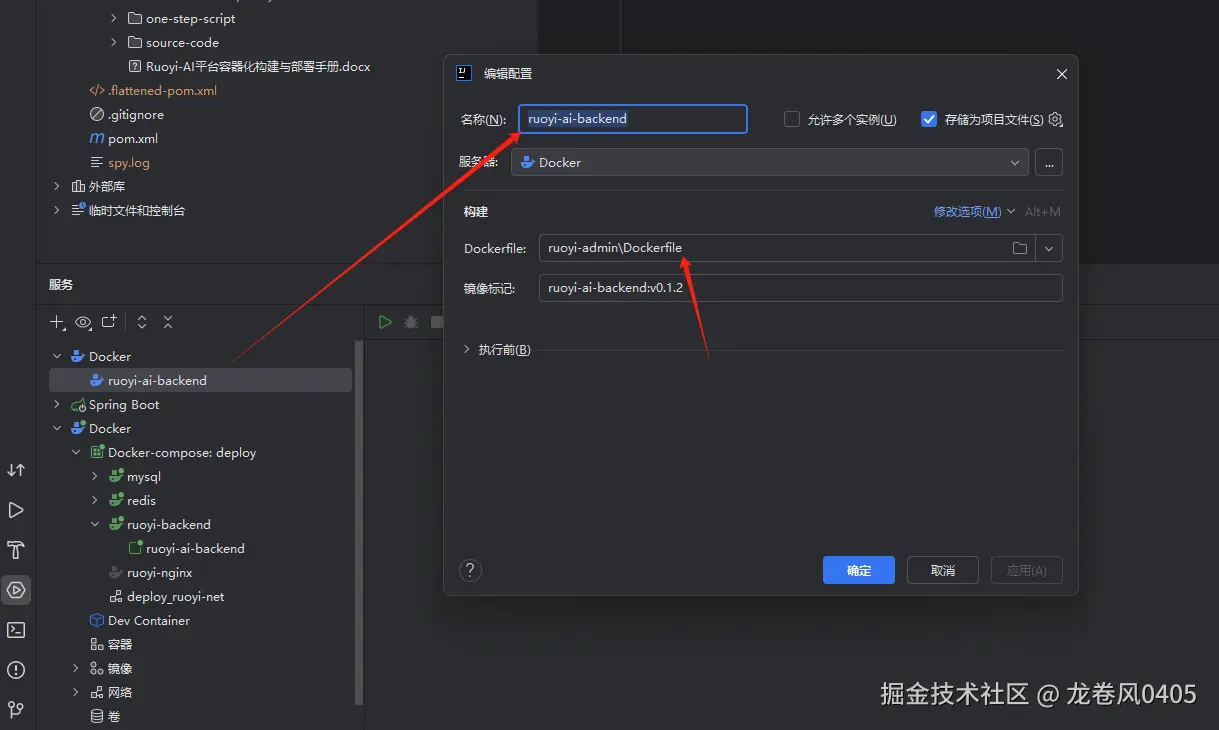Click the 服务 panel title
The width and height of the screenshot is (1219, 730).
click(x=61, y=284)
